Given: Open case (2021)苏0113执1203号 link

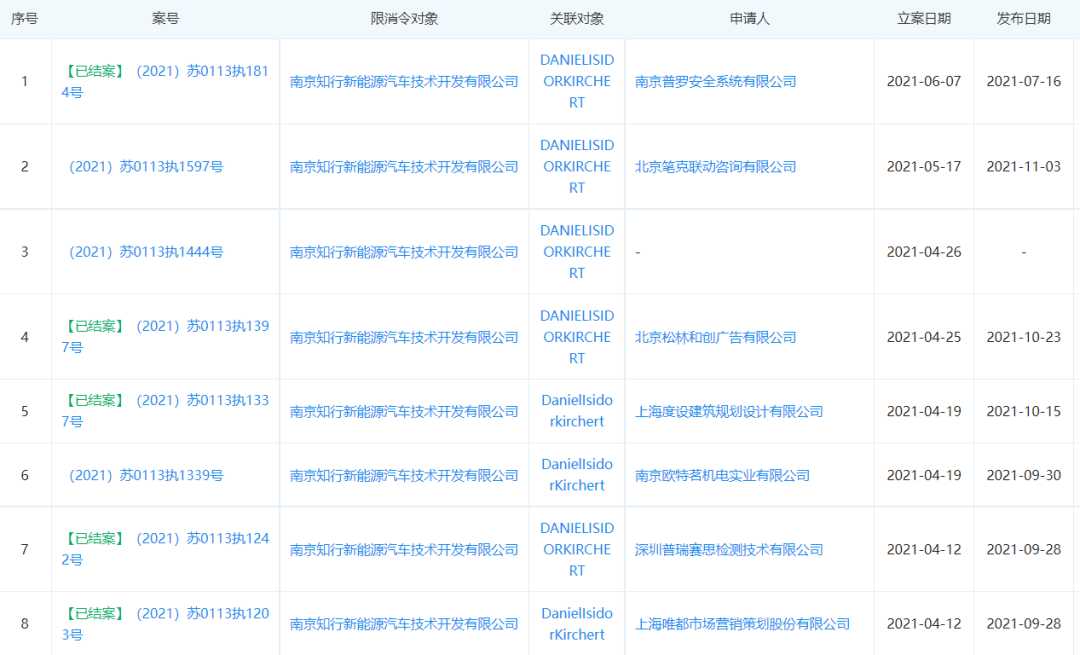Looking at the screenshot, I should click(x=165, y=624).
